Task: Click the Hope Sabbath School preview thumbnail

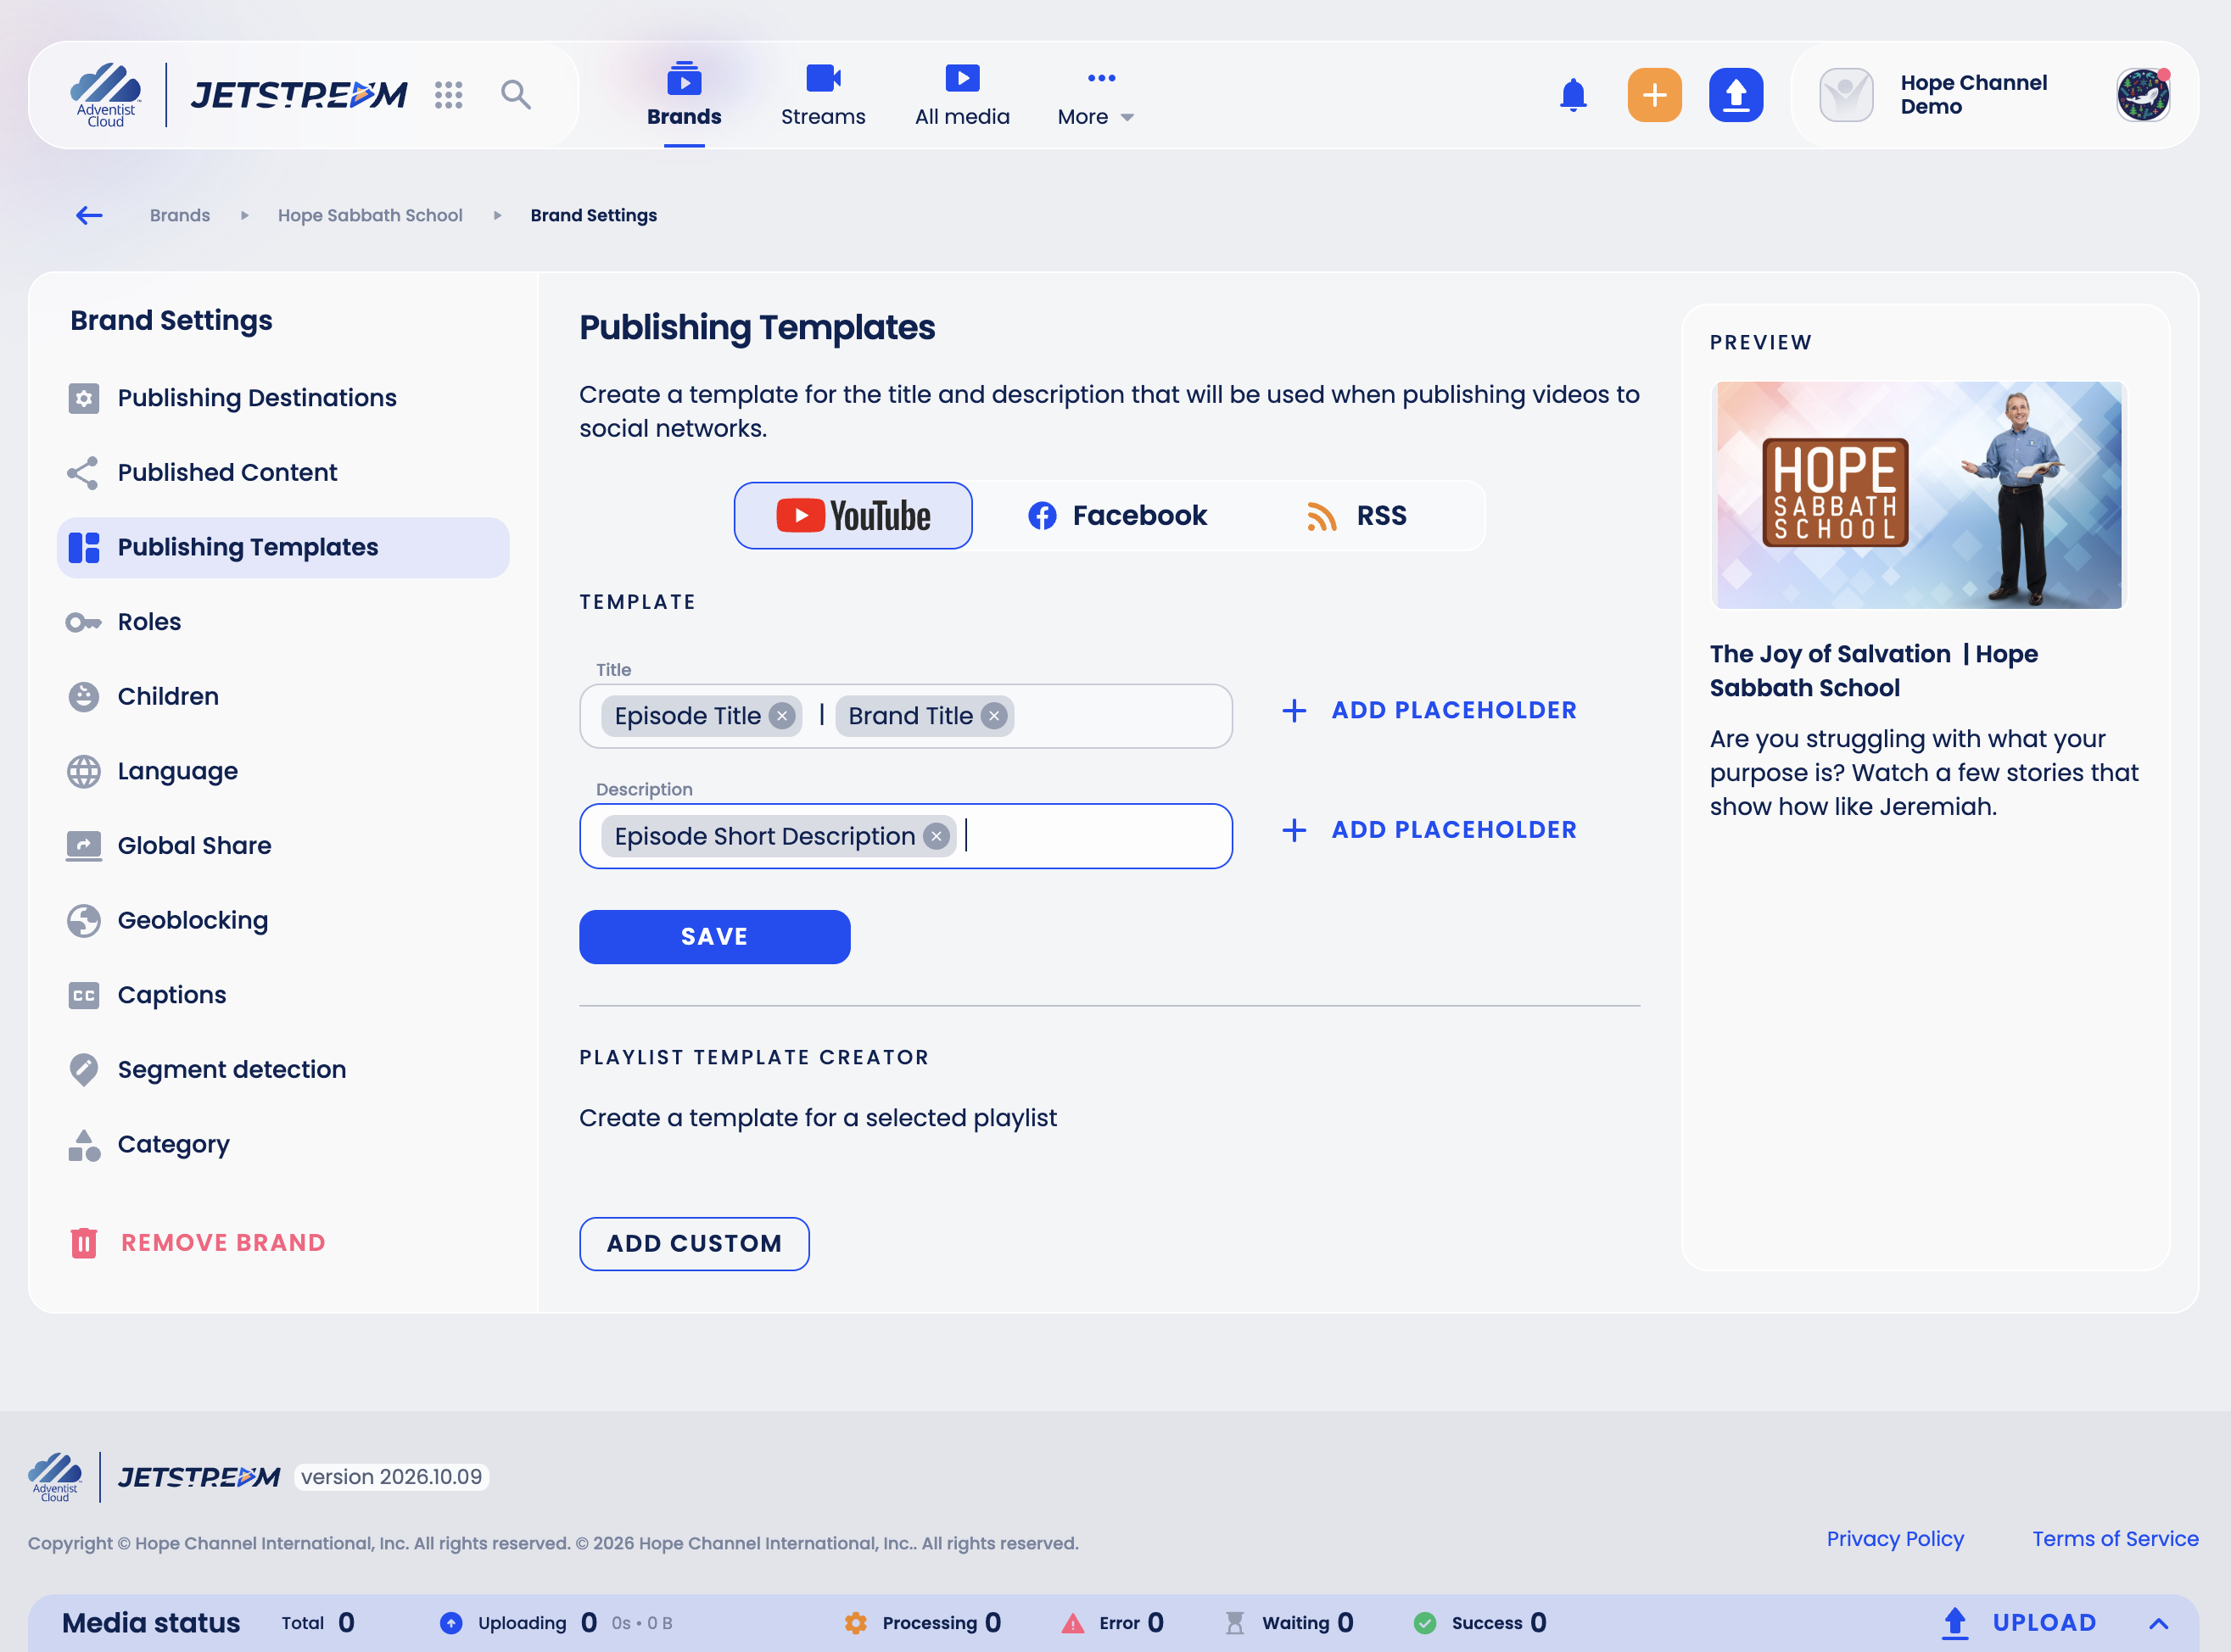Action: click(1918, 495)
